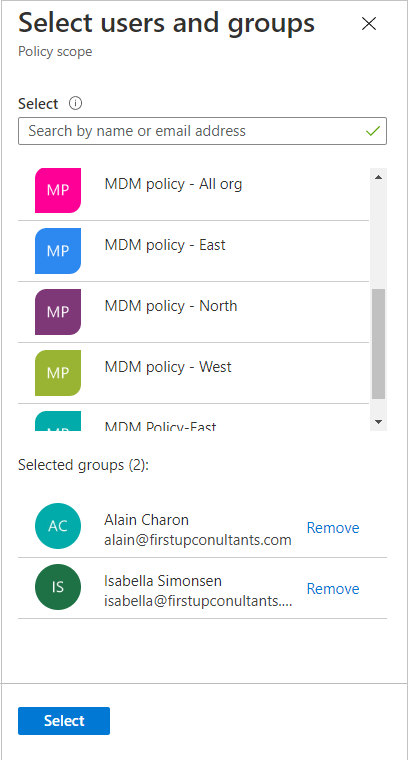
Task: Click the purple MP avatar for North policy
Action: 58,312
